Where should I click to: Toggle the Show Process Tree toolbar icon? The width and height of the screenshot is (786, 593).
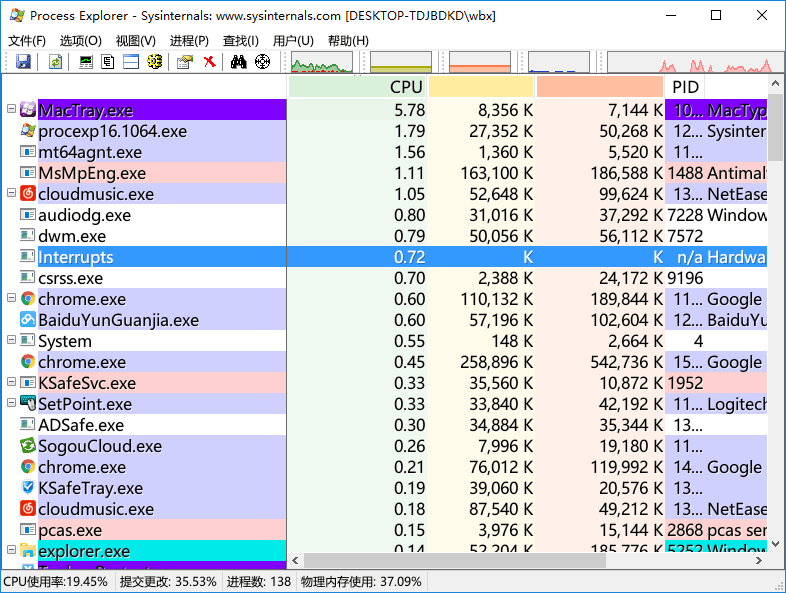[x=107, y=62]
